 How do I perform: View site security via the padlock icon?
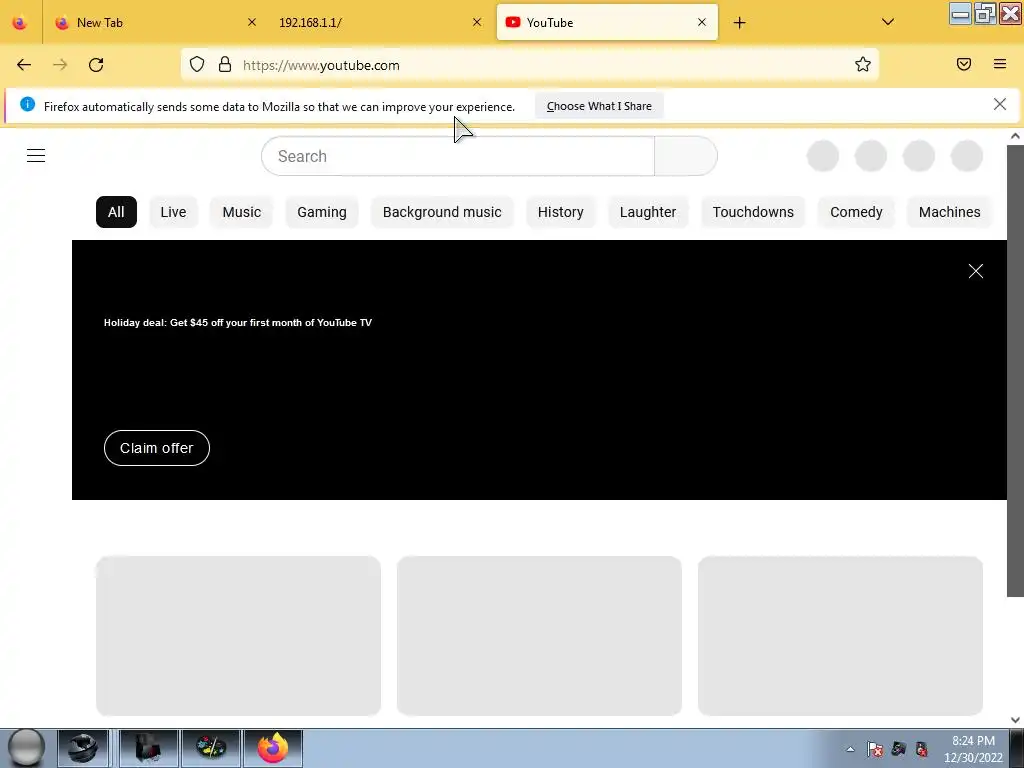pos(225,64)
